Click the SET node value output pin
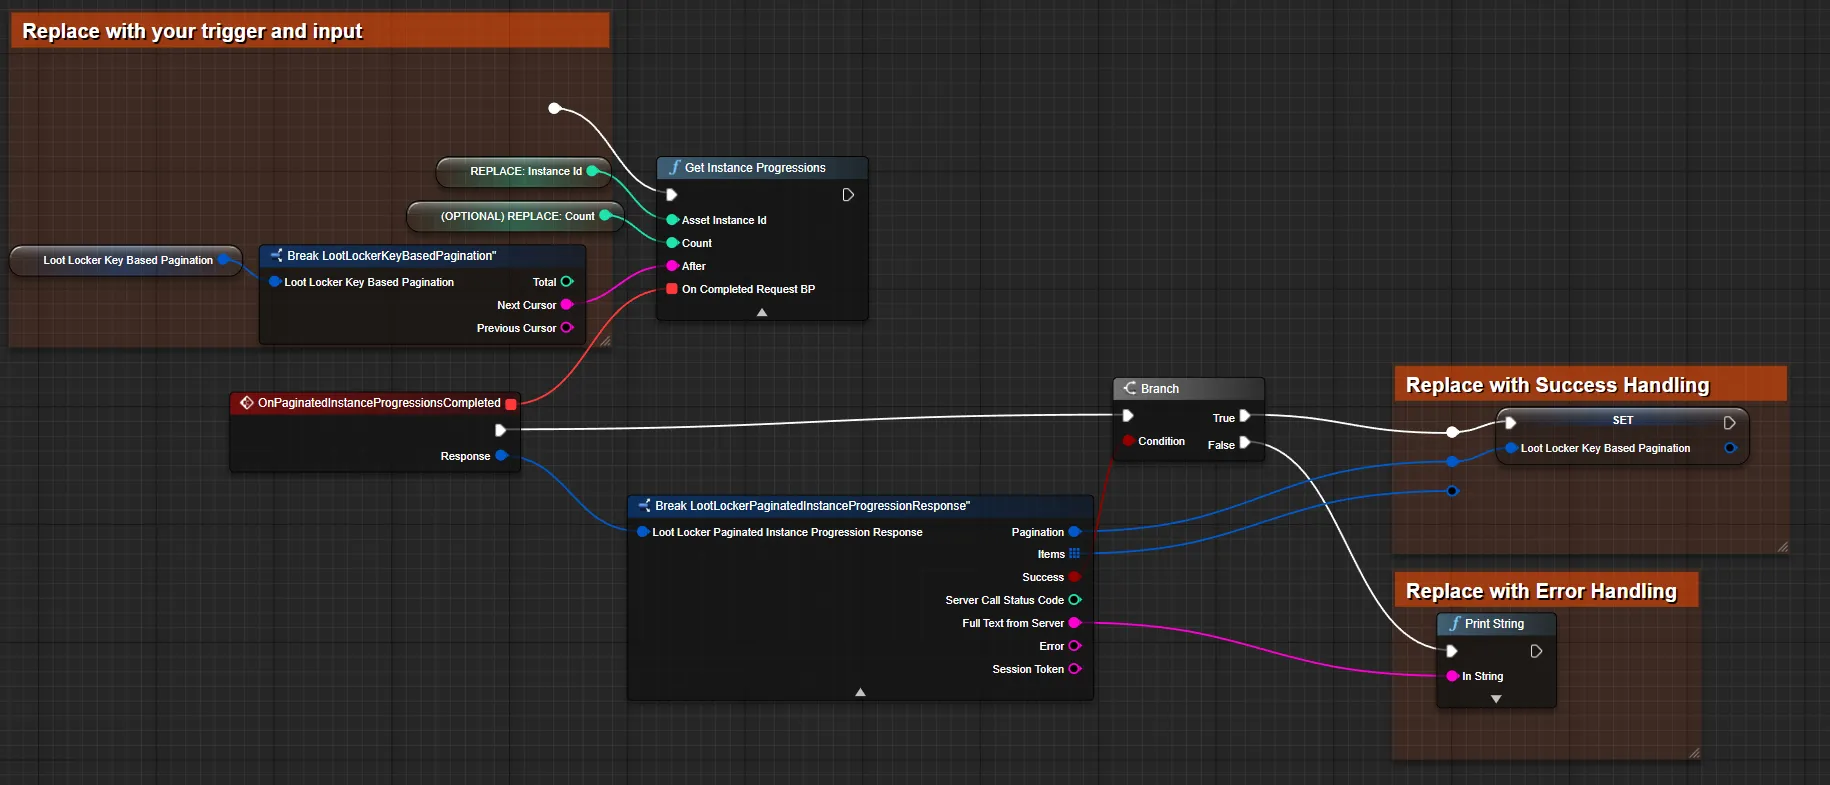 (1730, 448)
